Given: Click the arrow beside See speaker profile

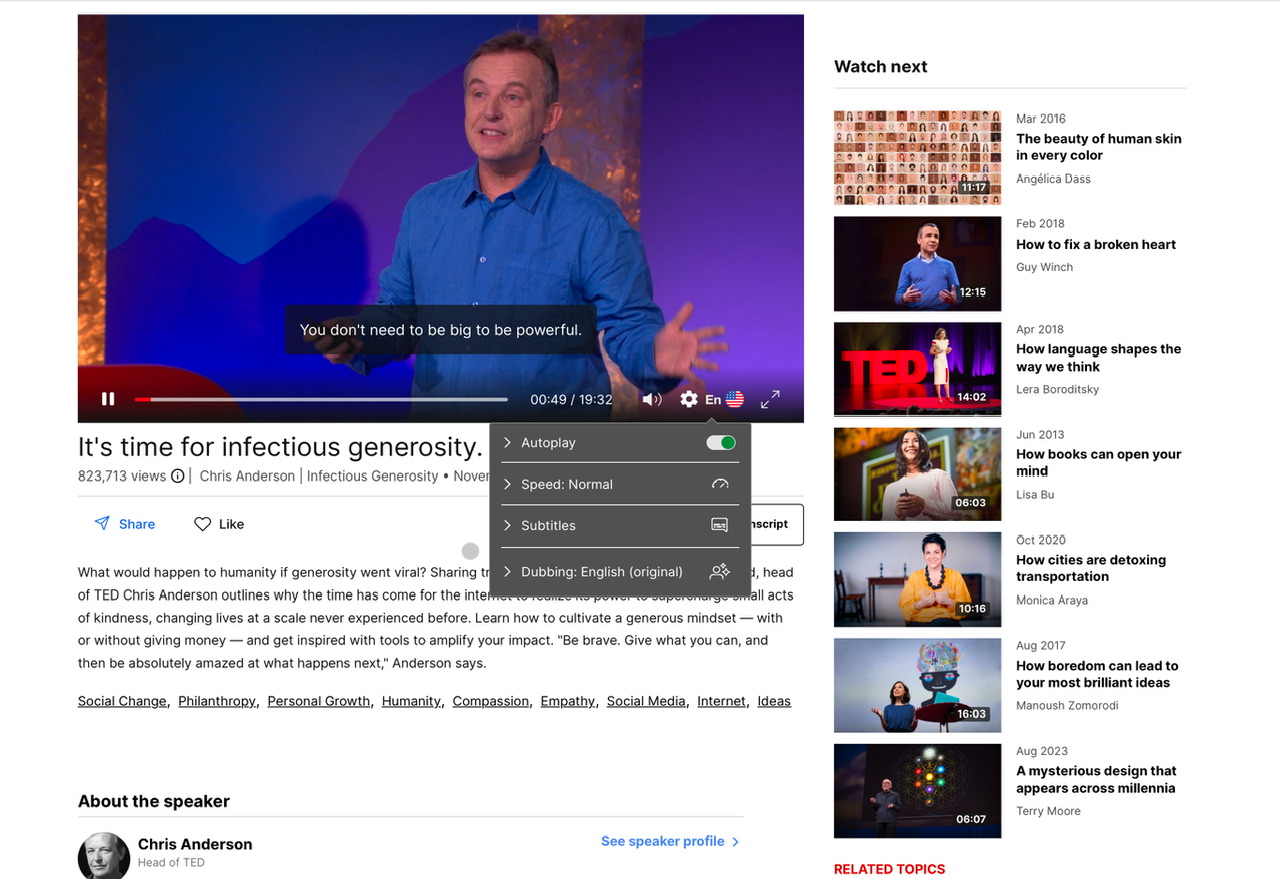Looking at the screenshot, I should coord(735,842).
